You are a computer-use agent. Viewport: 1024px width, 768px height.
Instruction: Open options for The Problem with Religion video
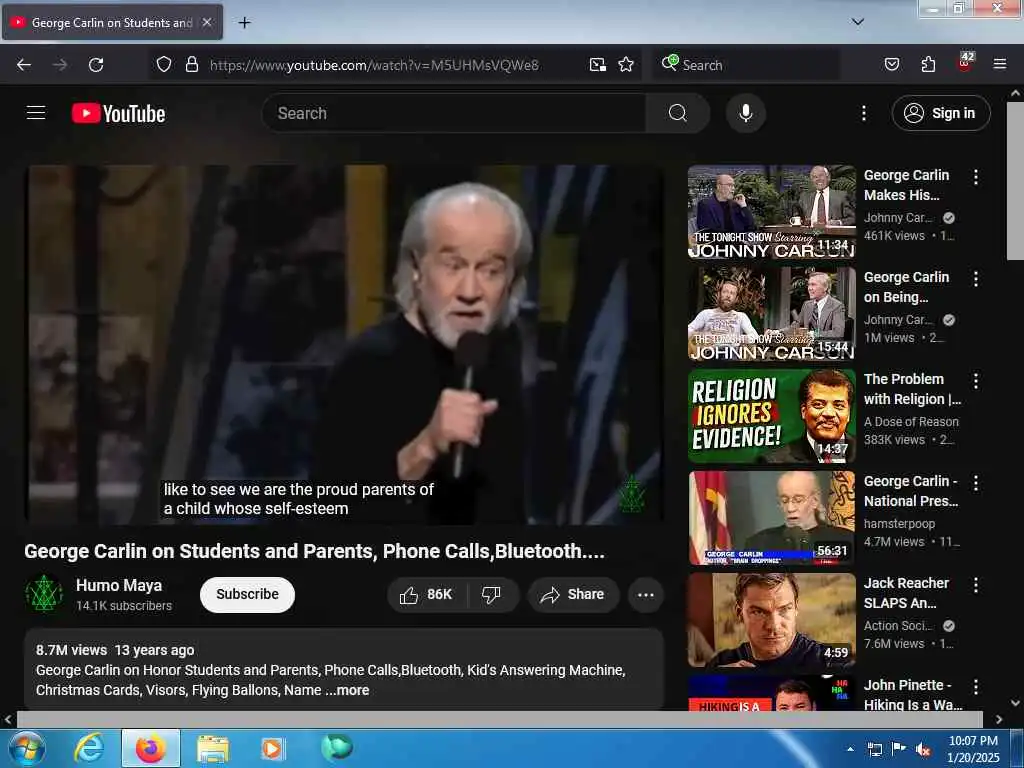click(976, 381)
